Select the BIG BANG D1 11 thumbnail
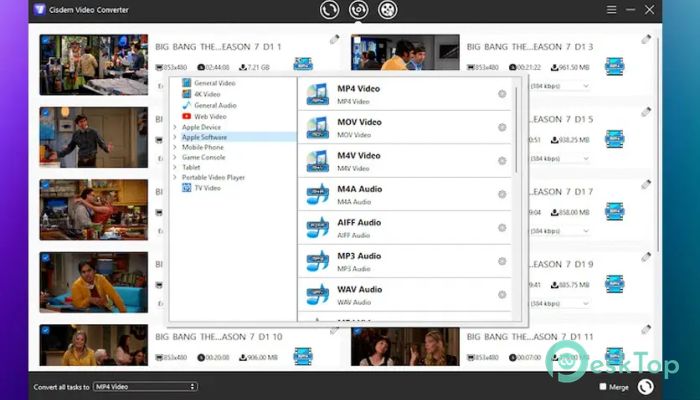The height and width of the screenshot is (400, 700). click(405, 347)
